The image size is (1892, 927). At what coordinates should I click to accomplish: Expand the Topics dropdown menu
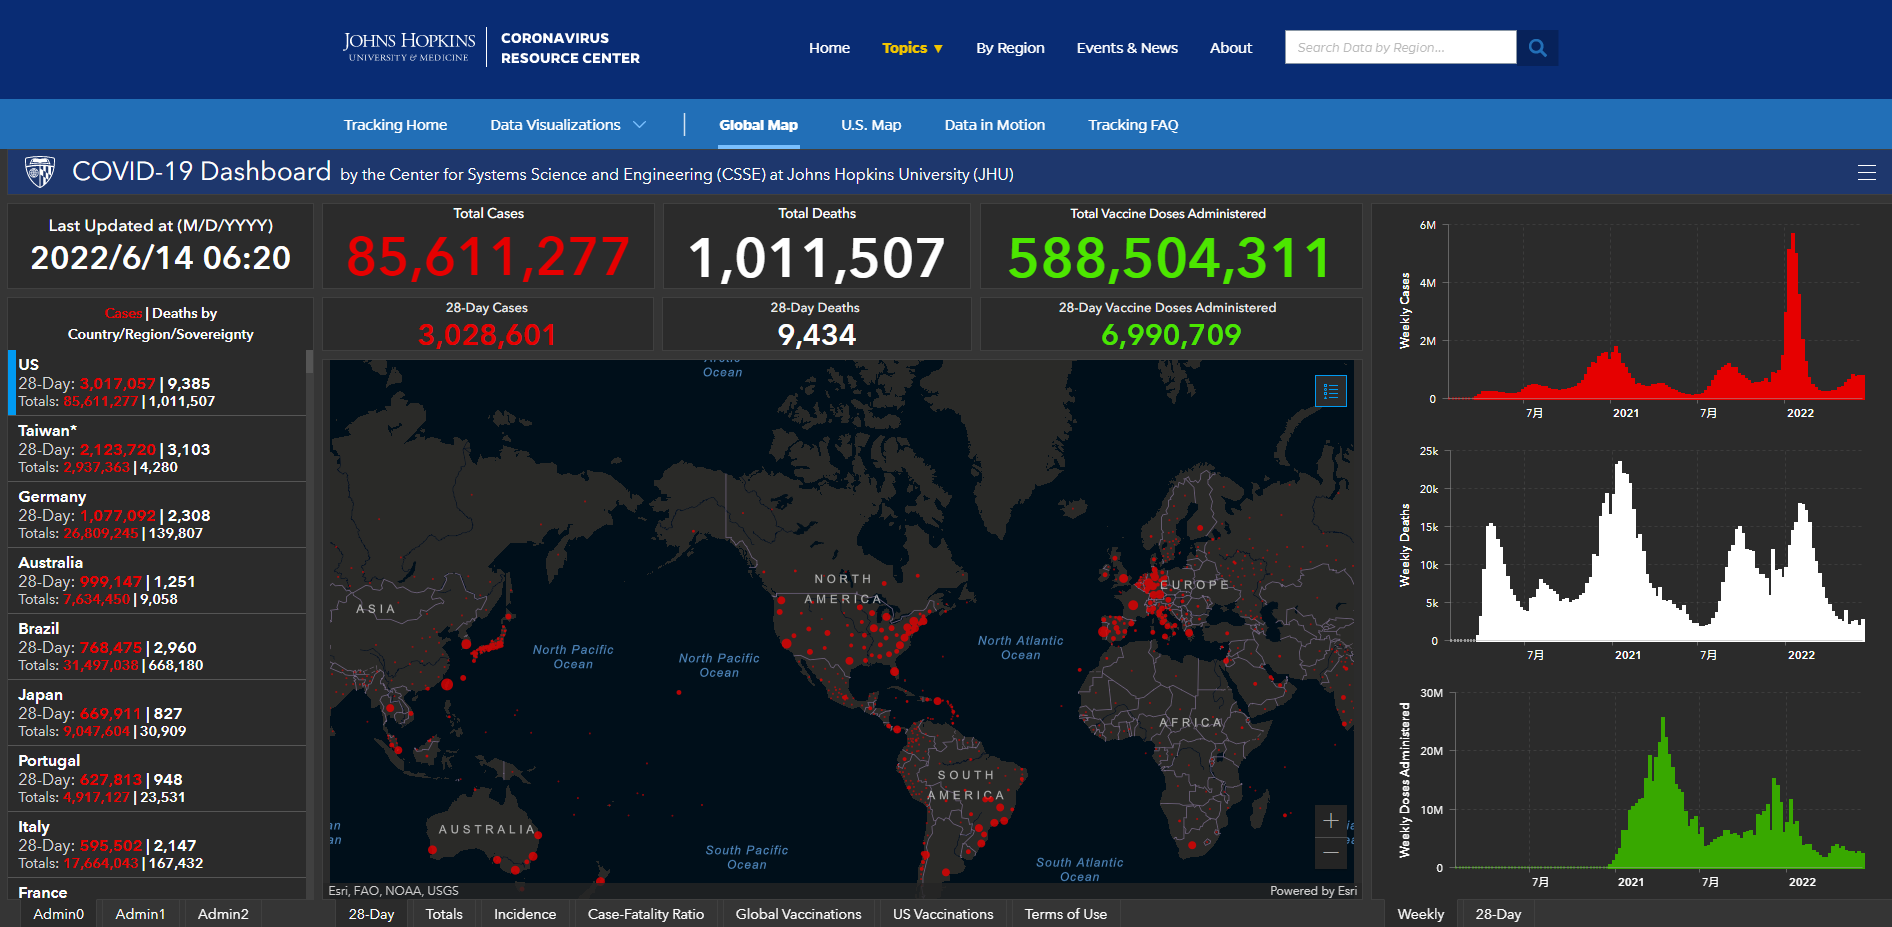[x=912, y=48]
